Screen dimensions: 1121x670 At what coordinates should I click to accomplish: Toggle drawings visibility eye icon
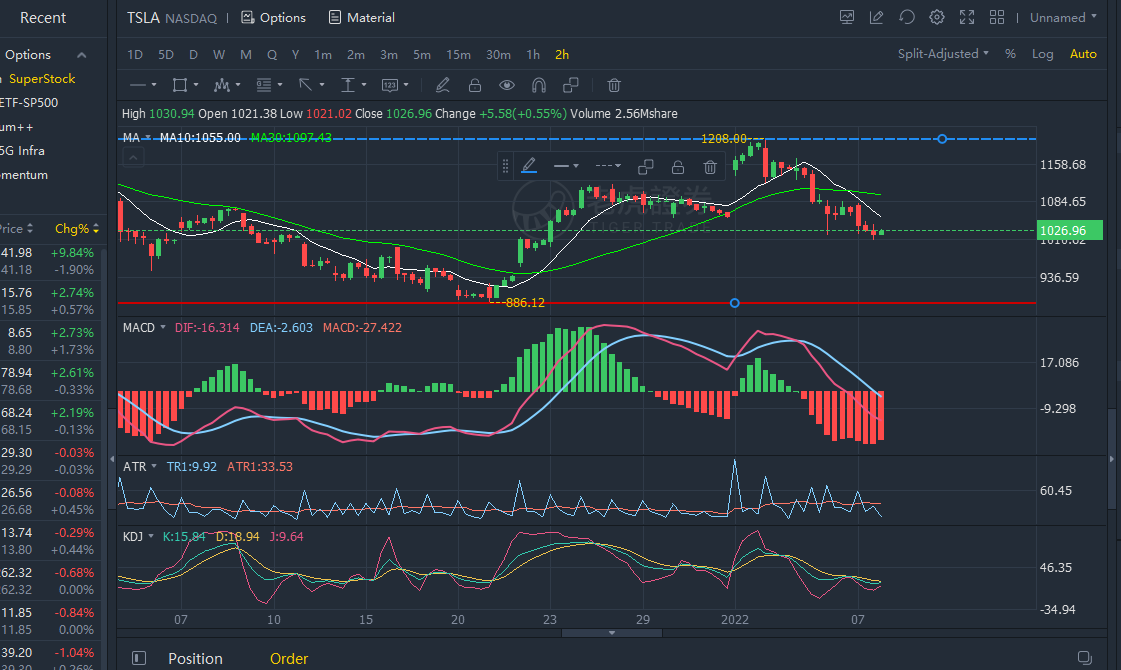(507, 85)
